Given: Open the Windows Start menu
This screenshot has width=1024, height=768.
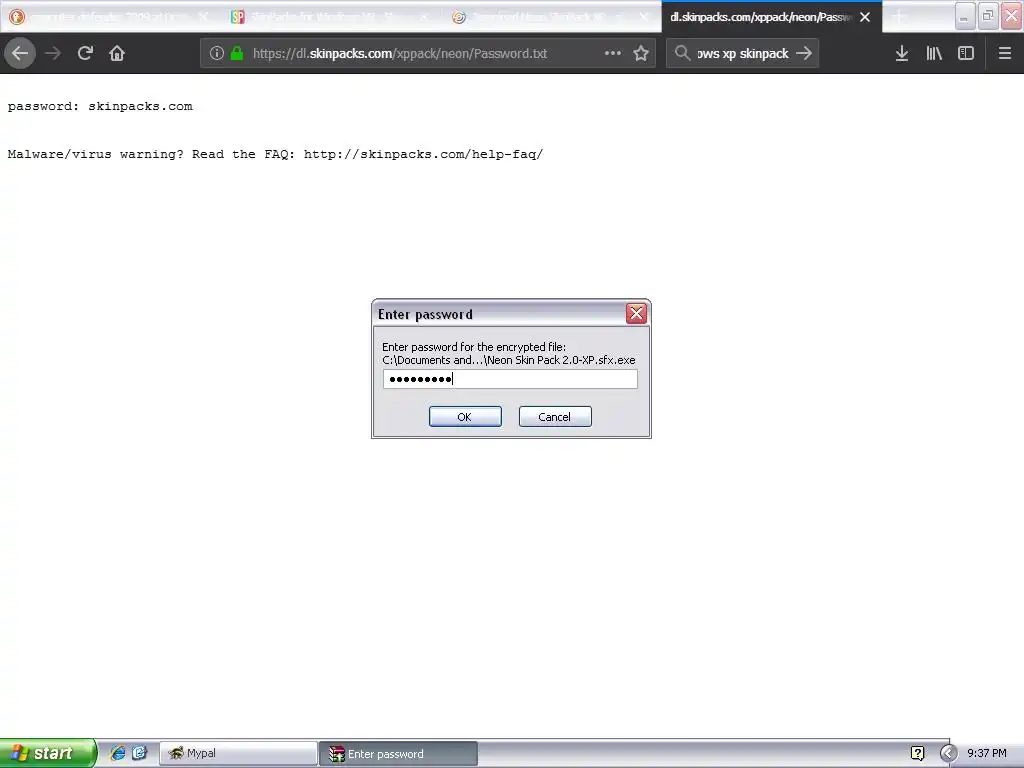Looking at the screenshot, I should click(x=48, y=753).
